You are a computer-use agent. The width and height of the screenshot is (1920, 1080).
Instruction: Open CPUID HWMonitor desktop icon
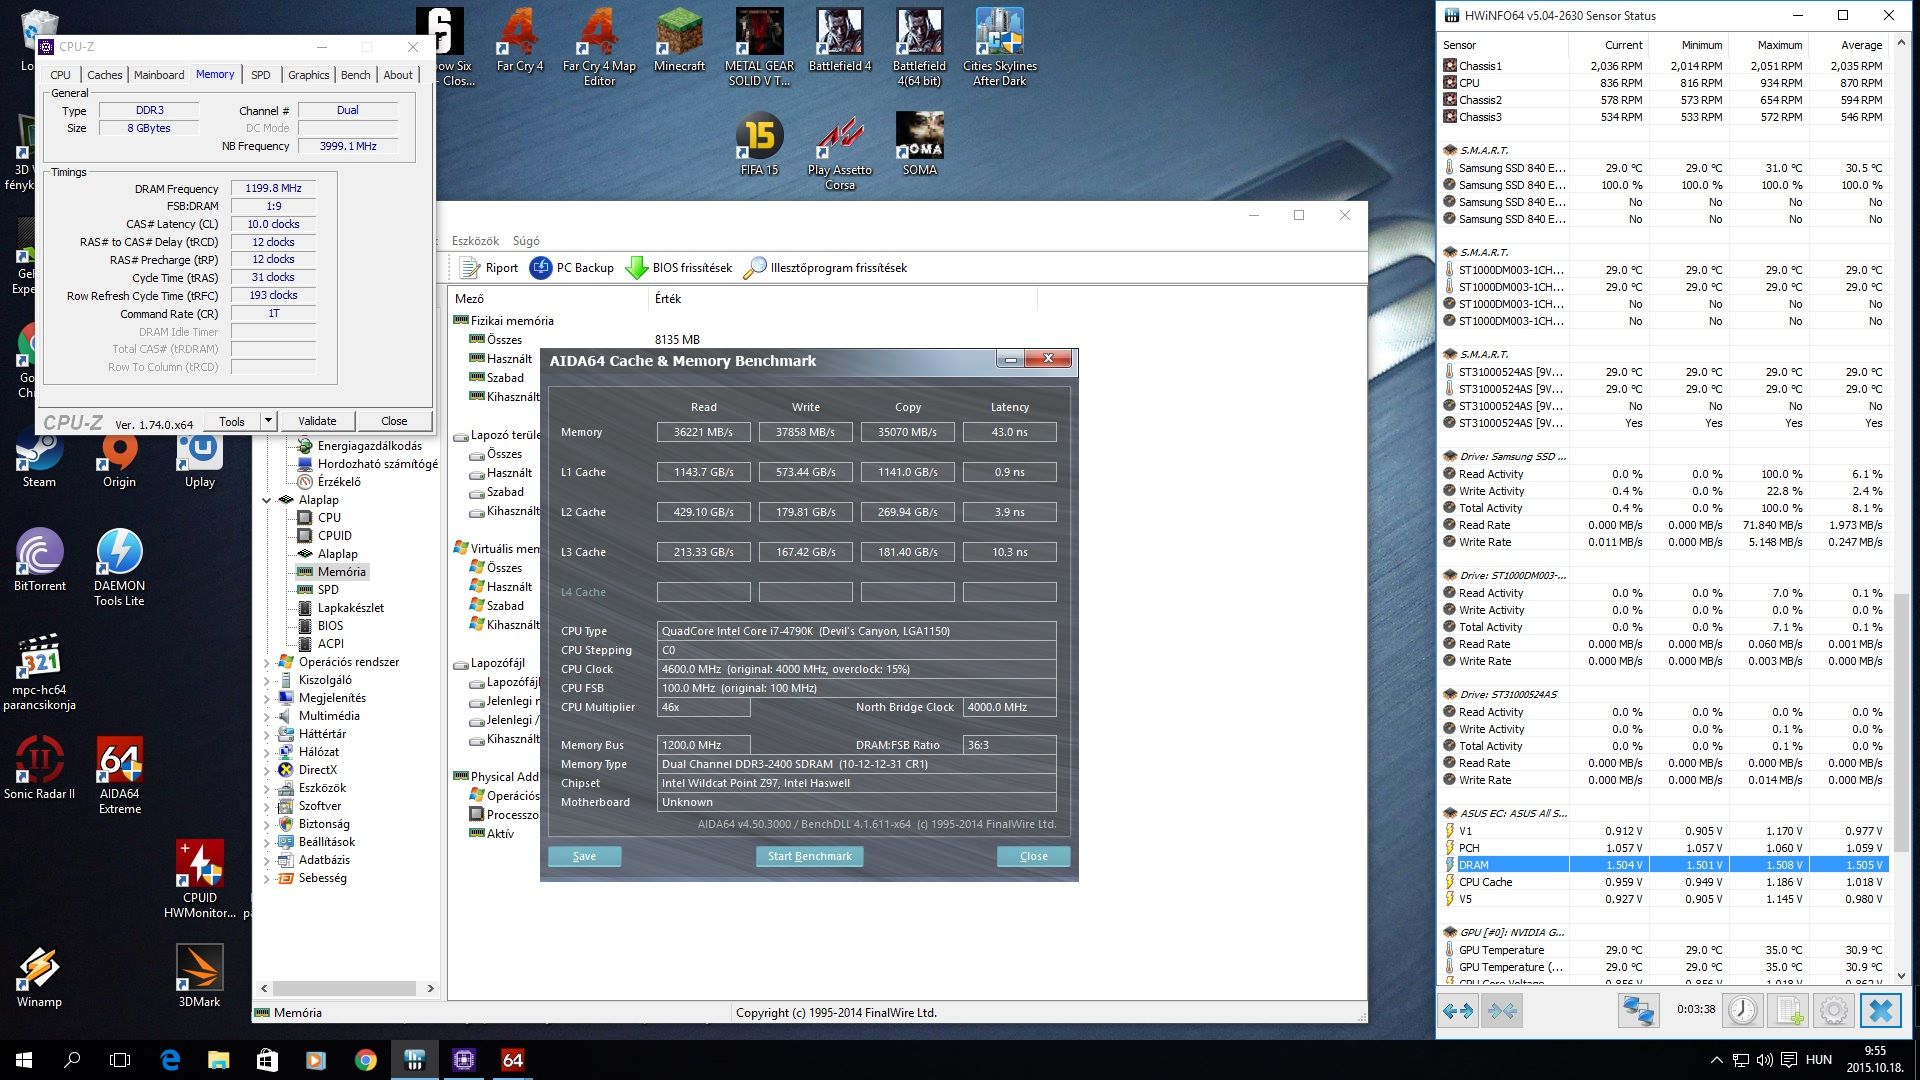199,880
